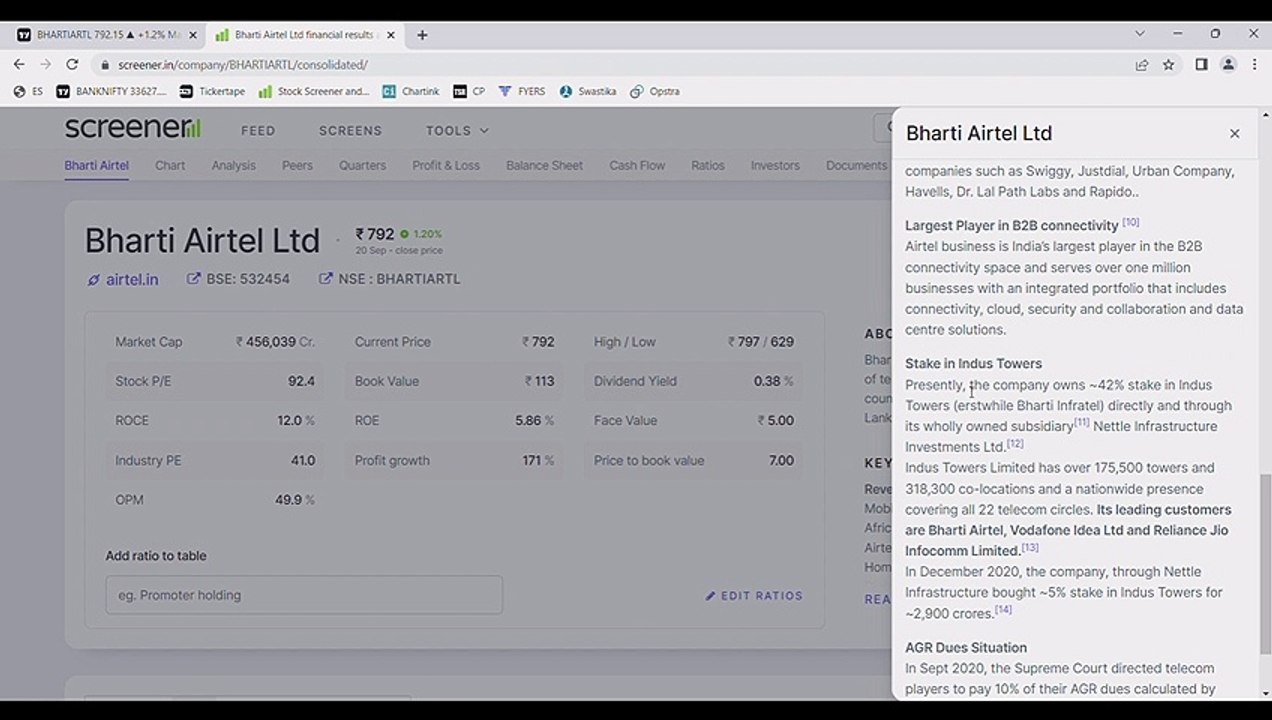Jump to the Cash Flow section
The height and width of the screenshot is (720, 1272).
pyautogui.click(x=637, y=166)
